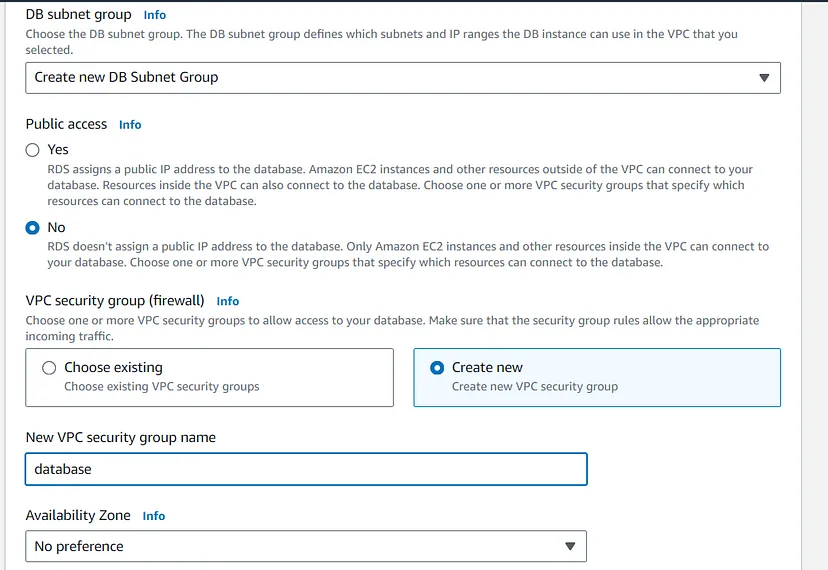Open Info link for VPC security group (firewall)

(228, 301)
